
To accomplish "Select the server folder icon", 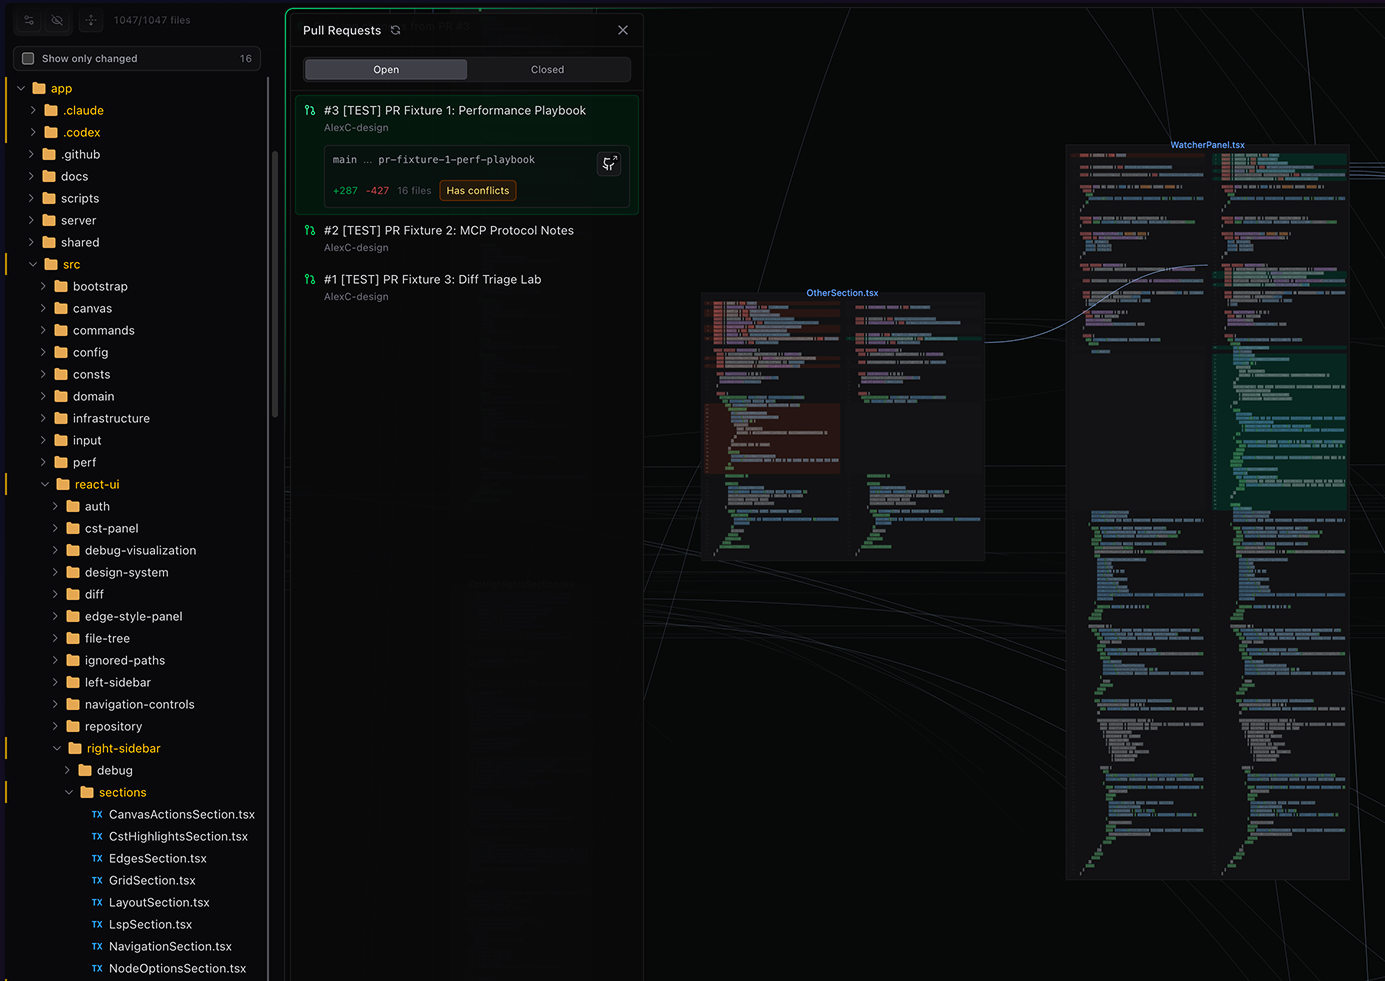I will click(49, 220).
